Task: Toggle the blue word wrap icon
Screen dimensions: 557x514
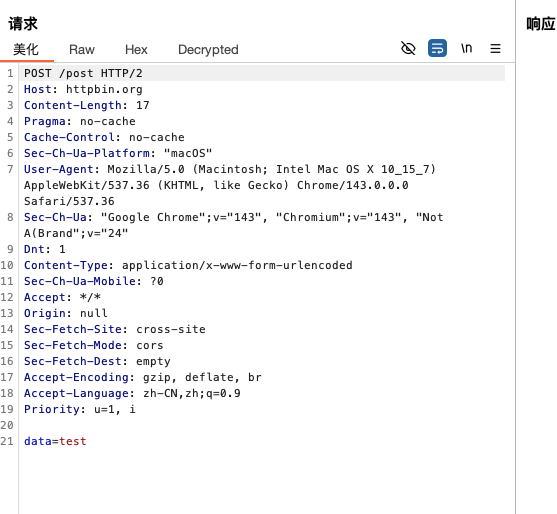Action: 437,48
